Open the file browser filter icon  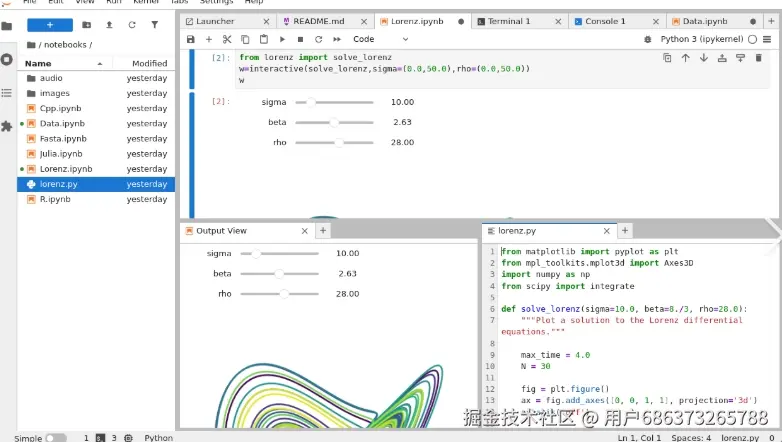(x=155, y=25)
